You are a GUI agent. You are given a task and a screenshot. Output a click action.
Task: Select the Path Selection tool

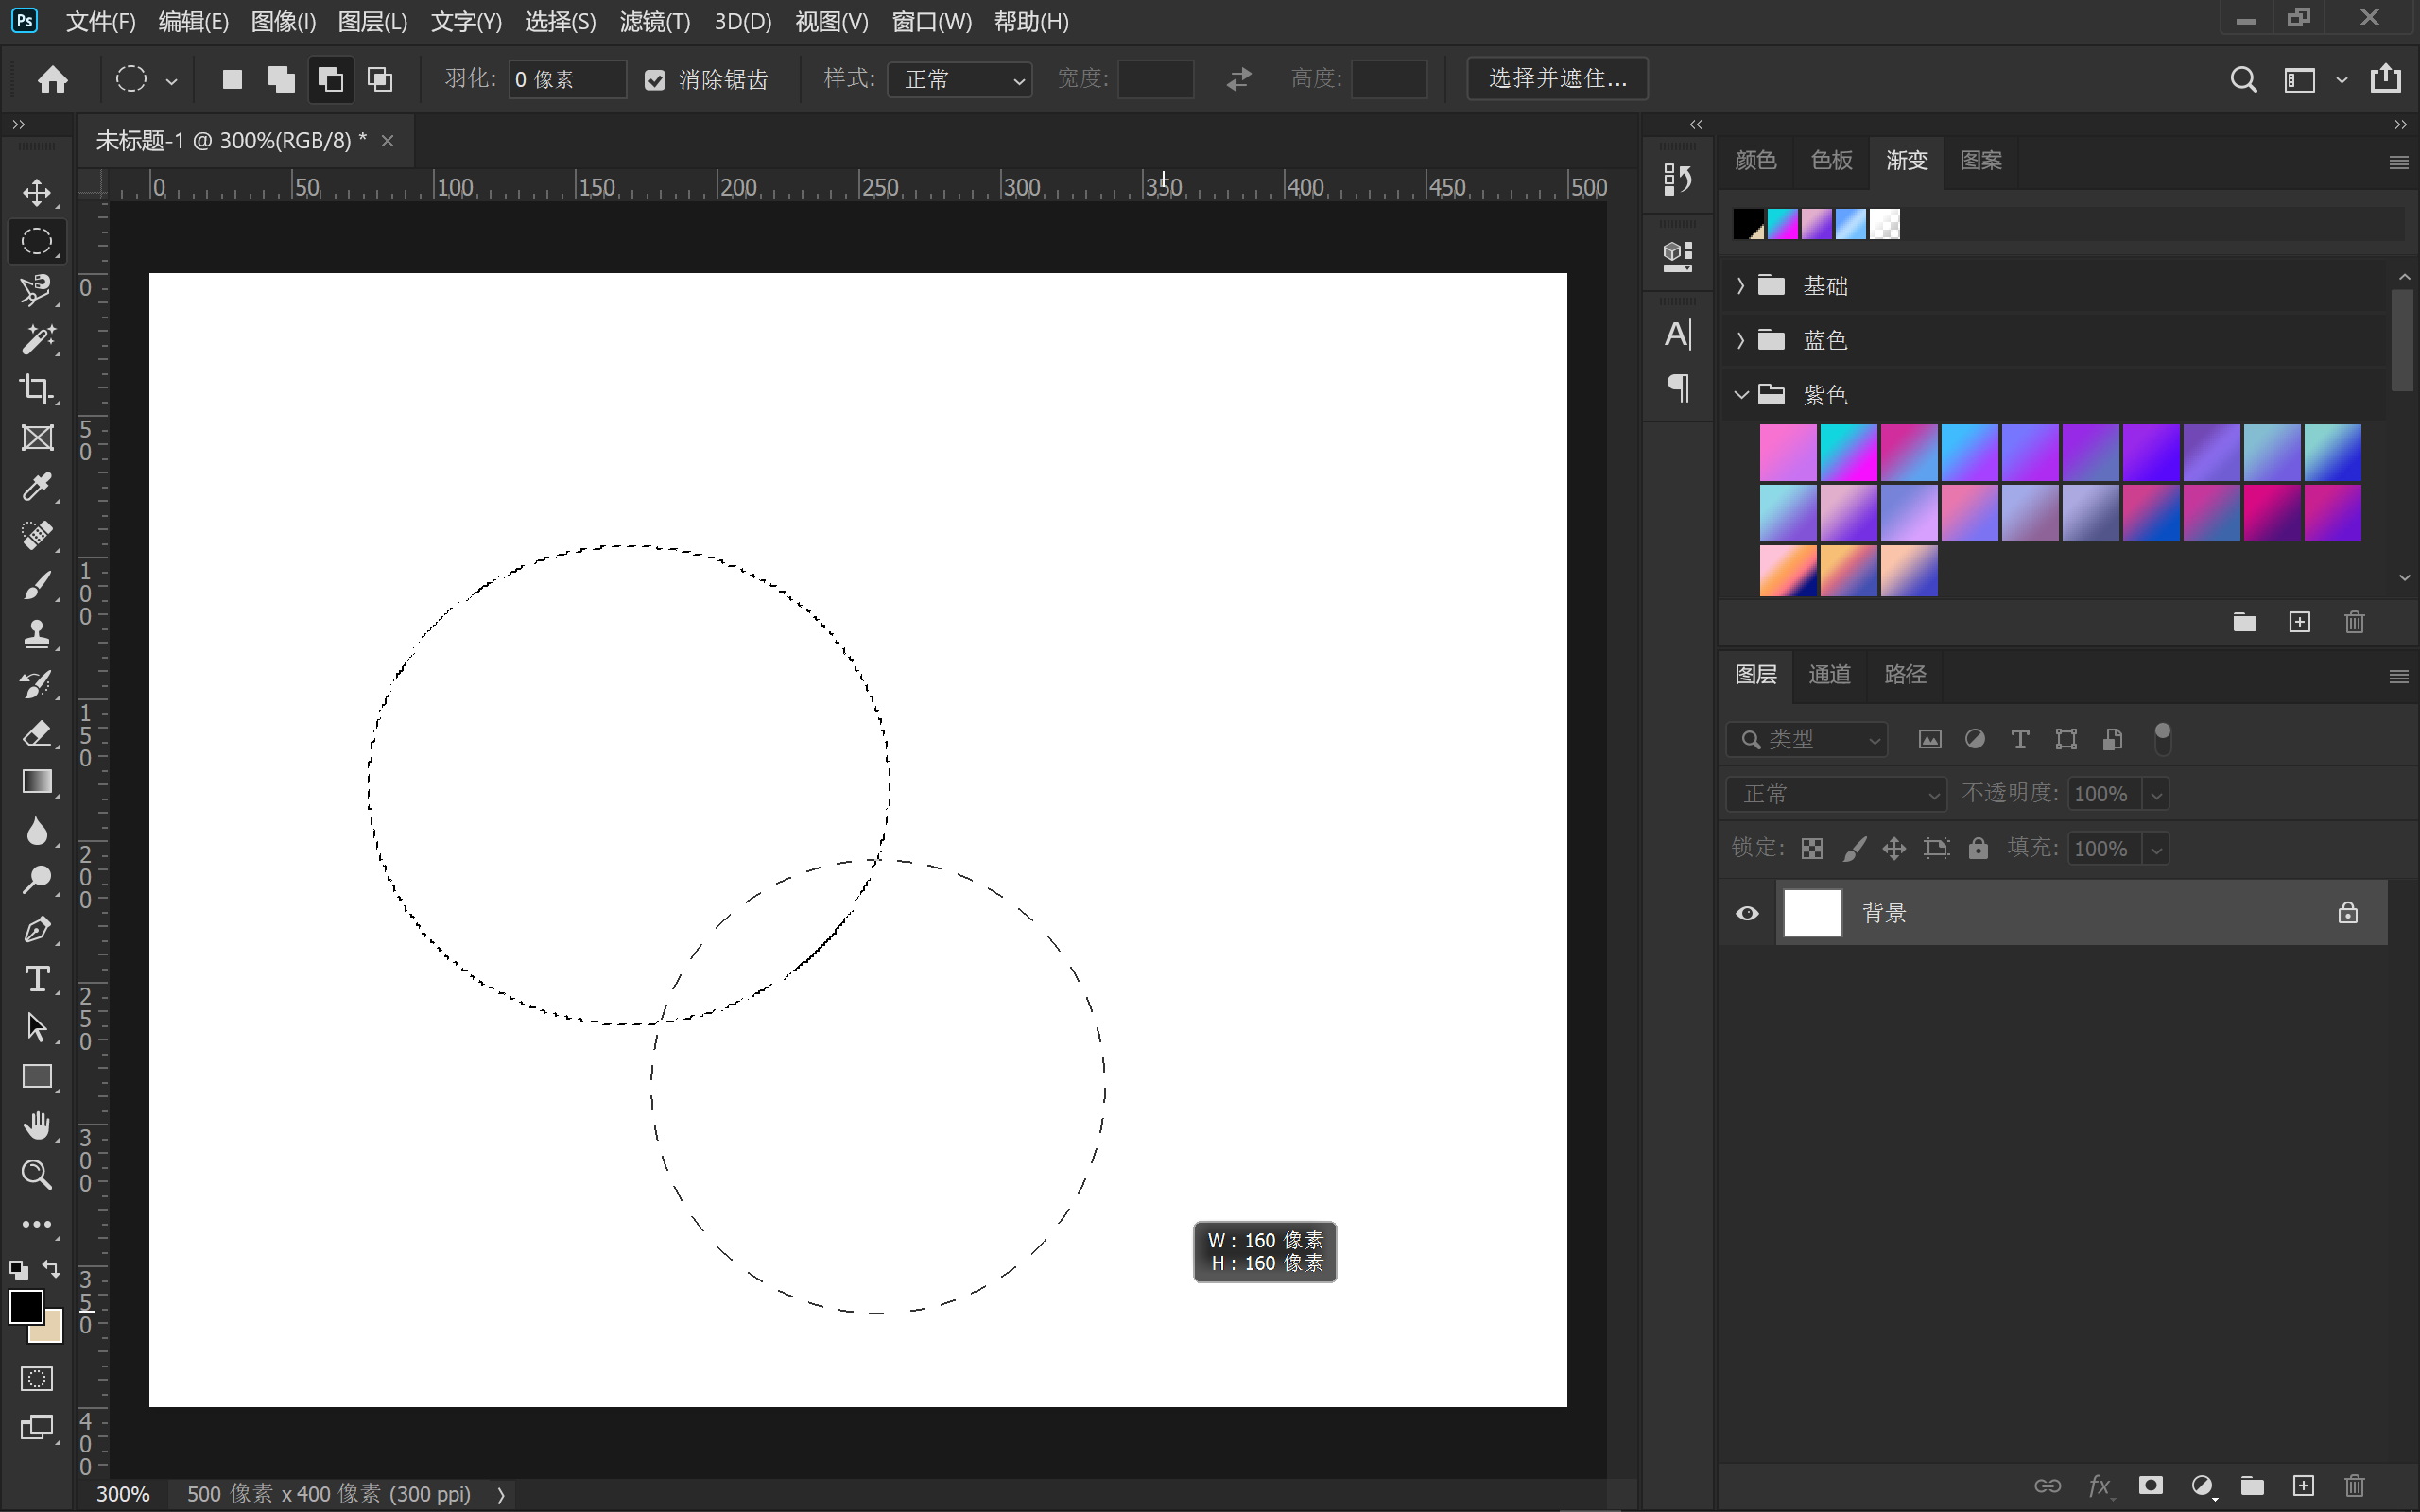click(x=37, y=1027)
